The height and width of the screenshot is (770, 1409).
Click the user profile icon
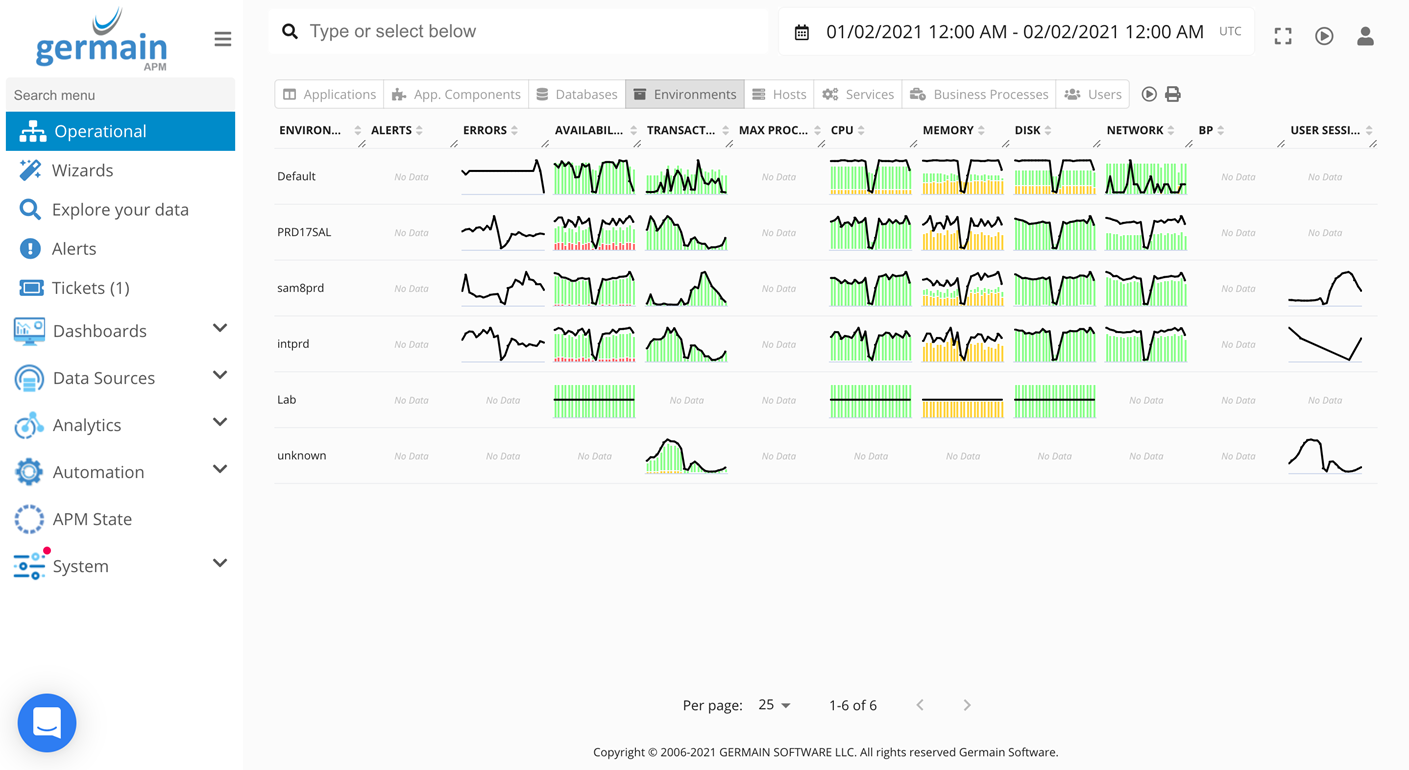click(x=1365, y=36)
